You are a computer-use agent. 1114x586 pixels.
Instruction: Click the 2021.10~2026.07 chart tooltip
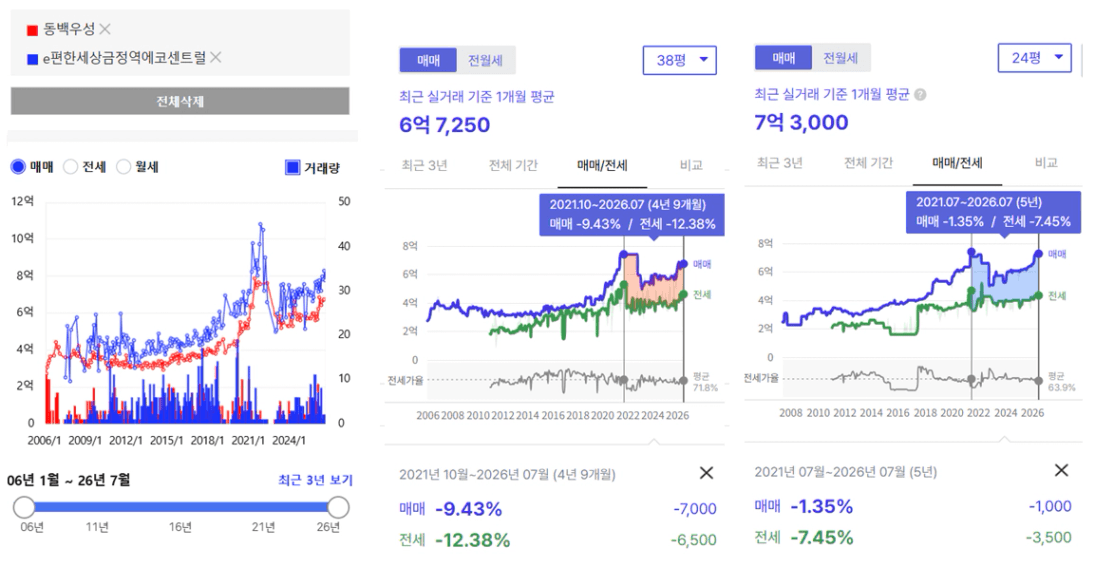pos(632,215)
